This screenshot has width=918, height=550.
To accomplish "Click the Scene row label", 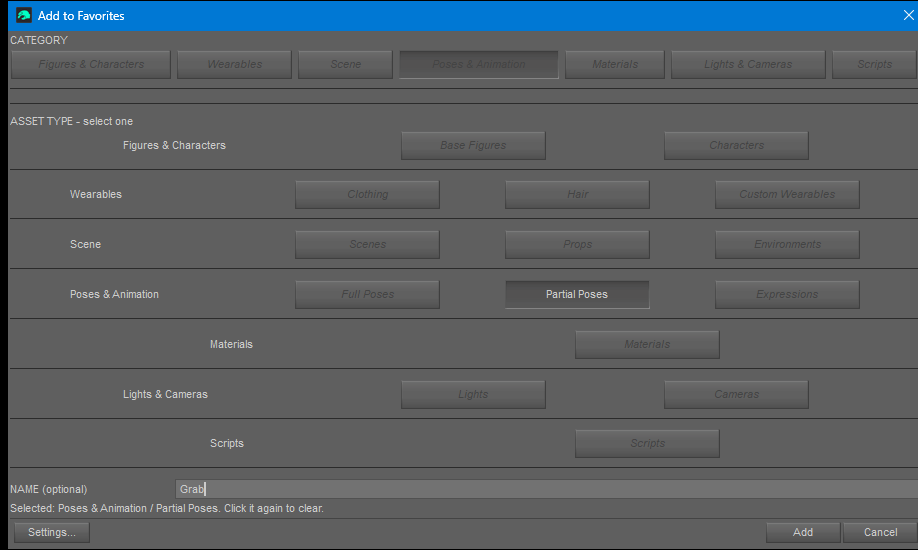I will (x=85, y=244).
